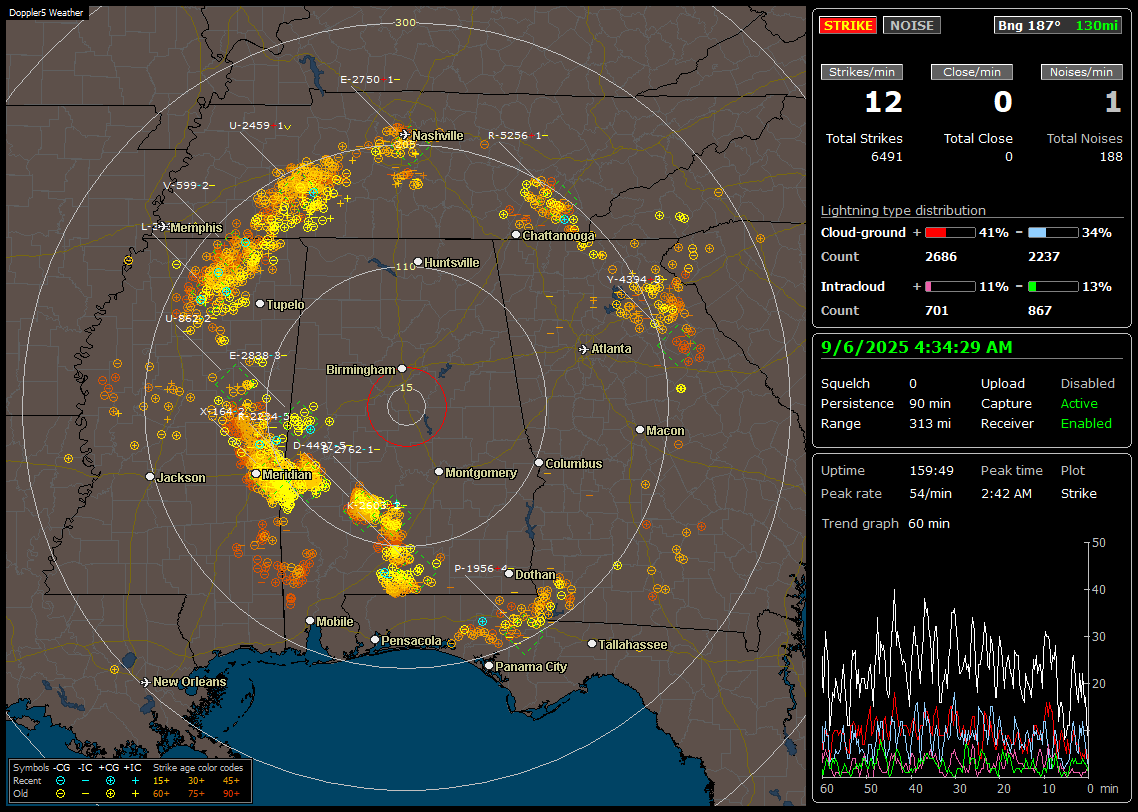Select the Macon city marker dot

point(639,430)
